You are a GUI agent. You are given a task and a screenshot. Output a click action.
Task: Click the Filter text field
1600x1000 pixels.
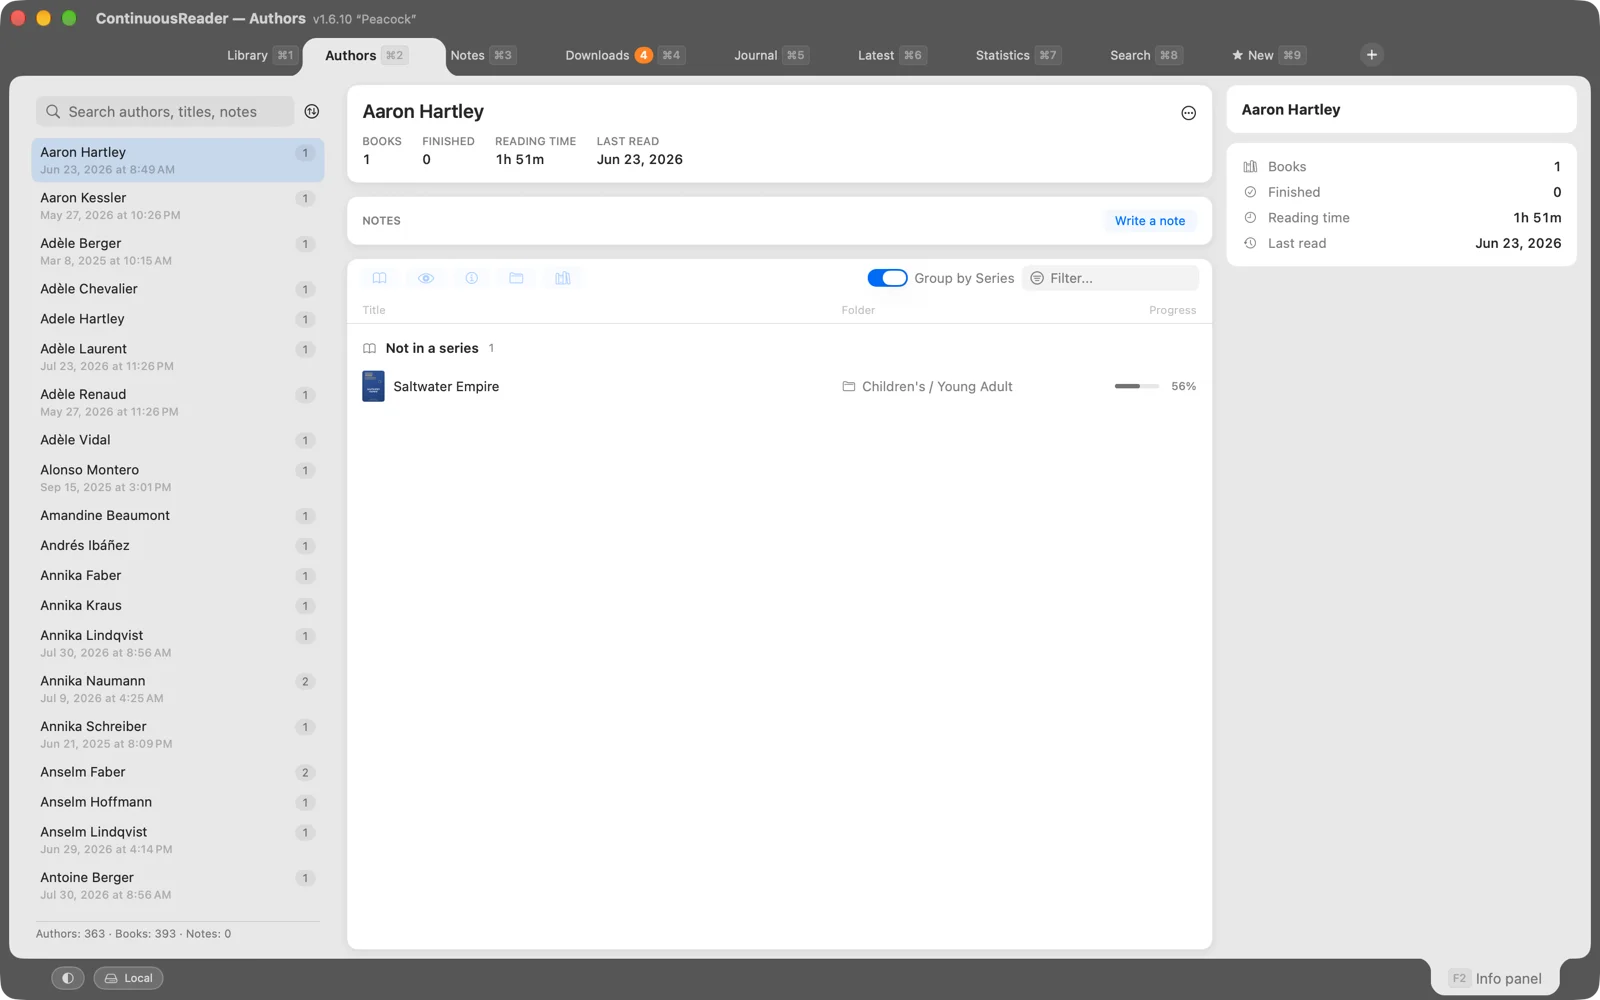coord(1111,278)
